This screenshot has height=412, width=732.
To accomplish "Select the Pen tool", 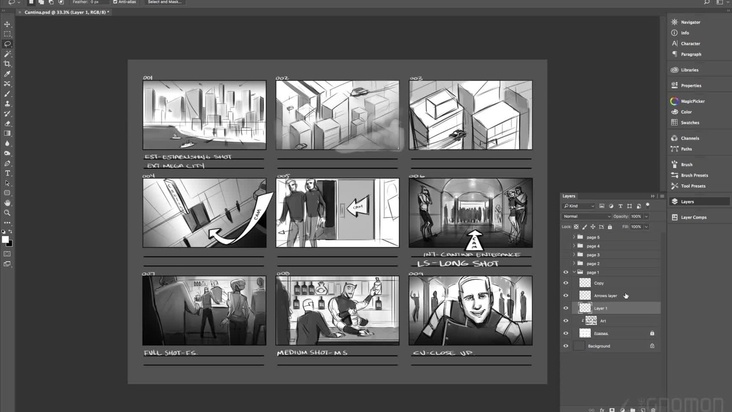I will (x=7, y=163).
